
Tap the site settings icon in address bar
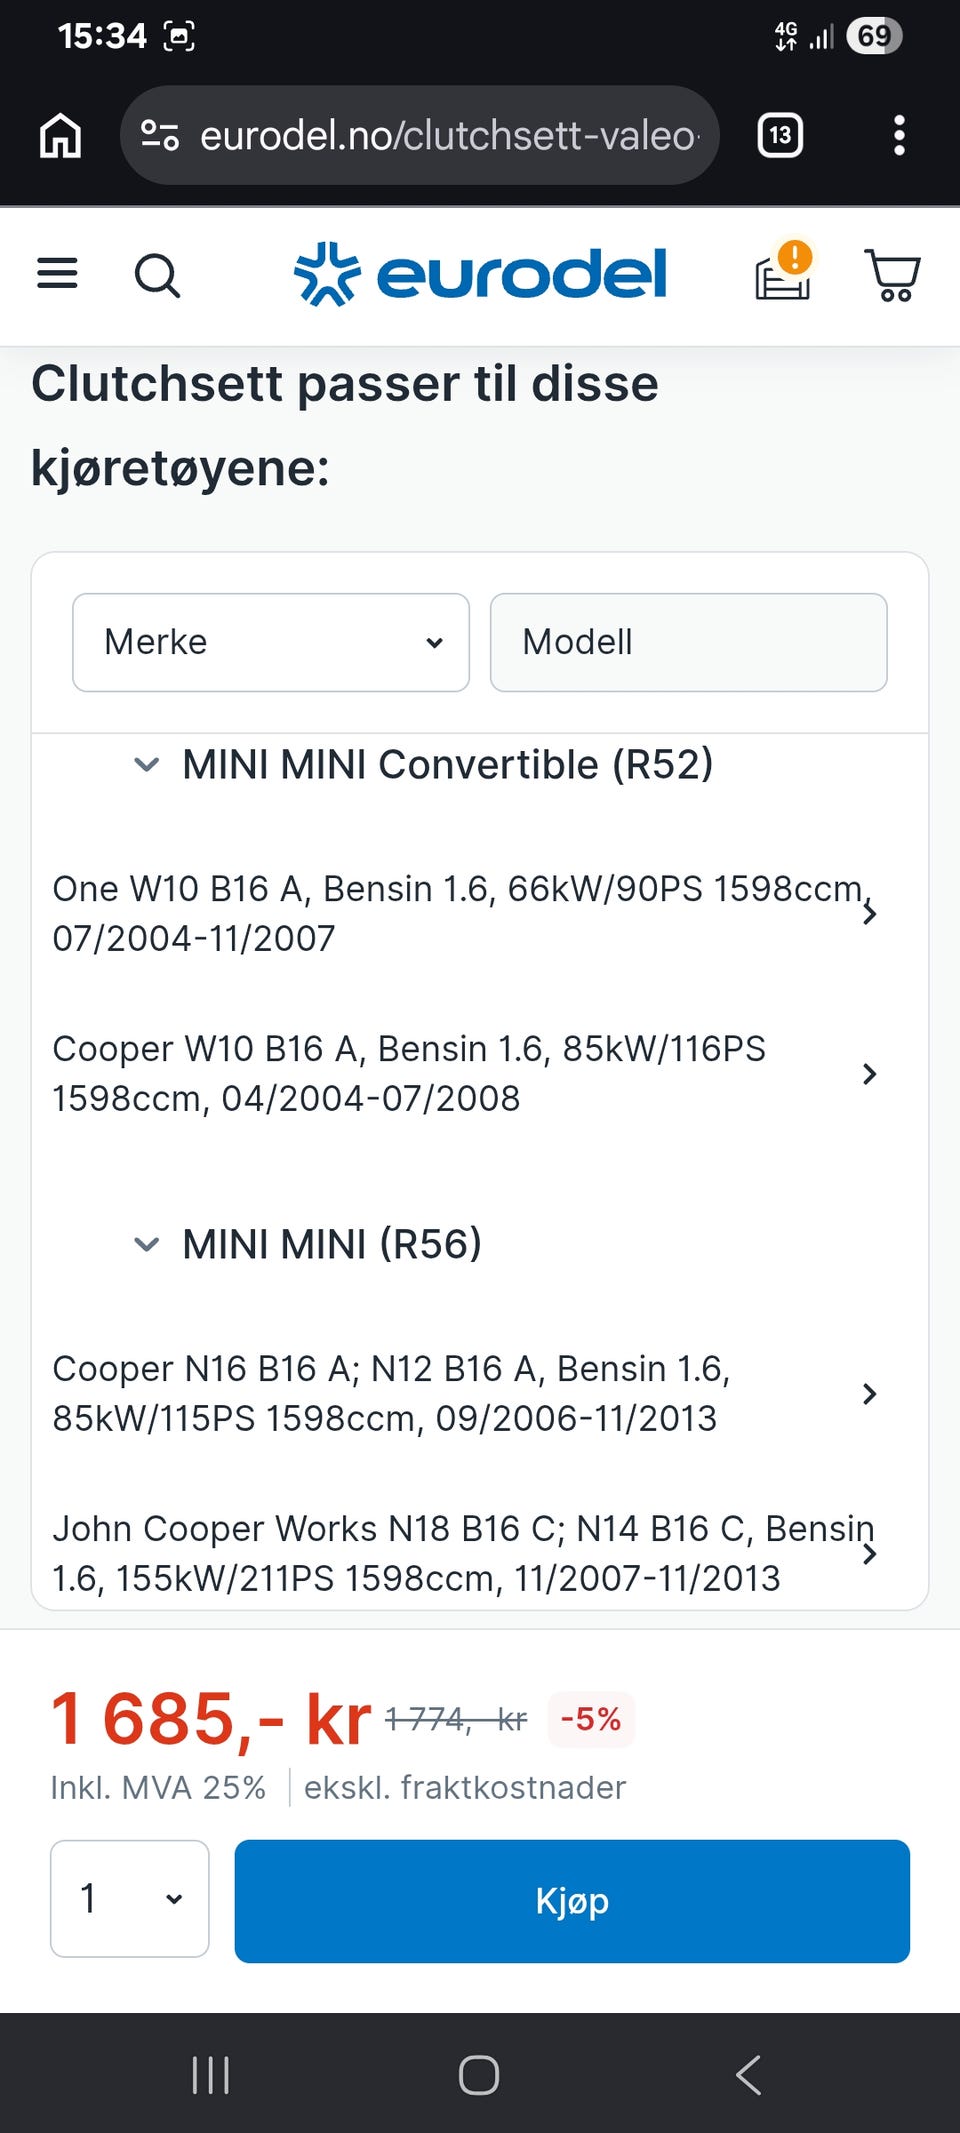click(x=159, y=135)
